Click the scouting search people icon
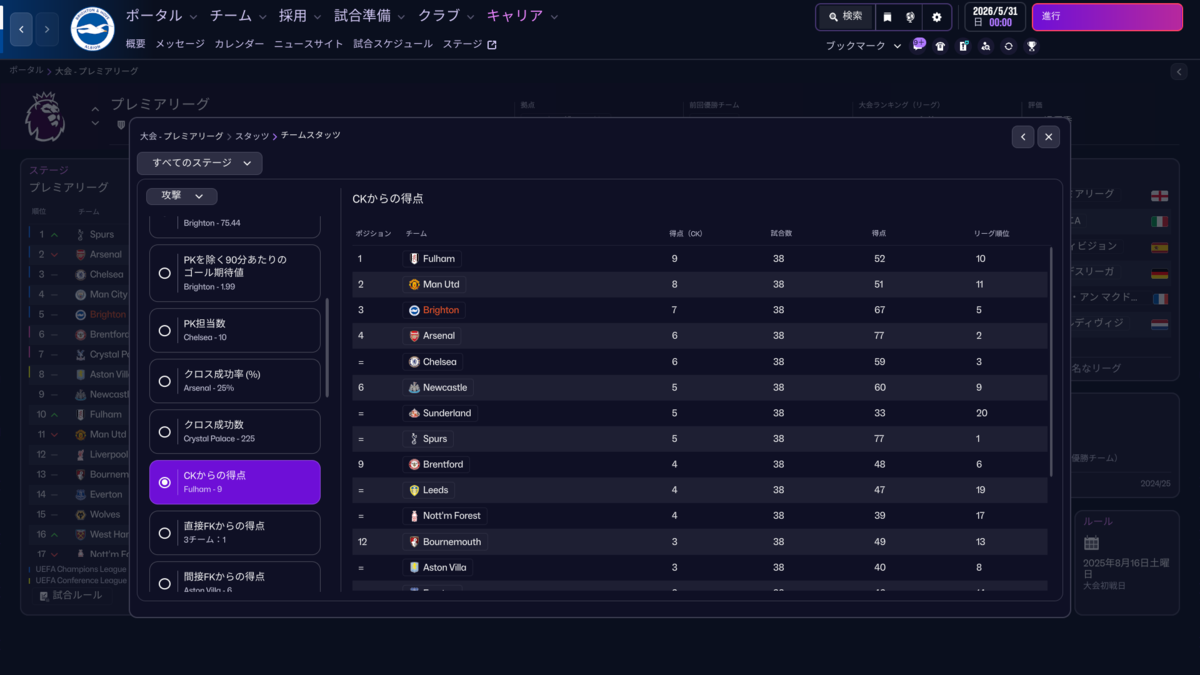This screenshot has width=1200, height=675. pos(986,46)
